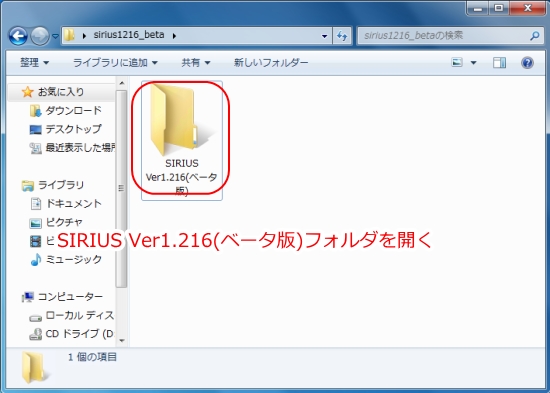Viewport: 550px width, 393px height.
Task: Click the magnifier search icon
Action: pos(535,35)
